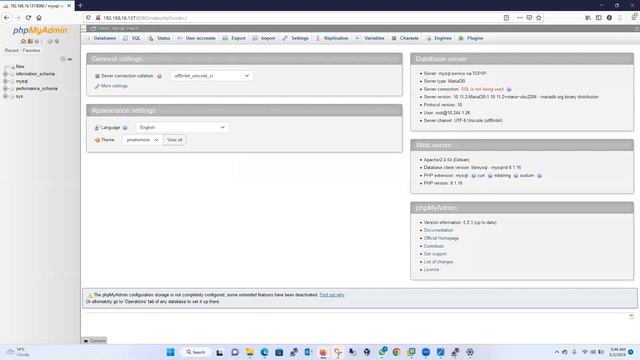Click the Chrome icon in taskbar
Image resolution: width=640 pixels, height=360 pixels.
coord(396,352)
